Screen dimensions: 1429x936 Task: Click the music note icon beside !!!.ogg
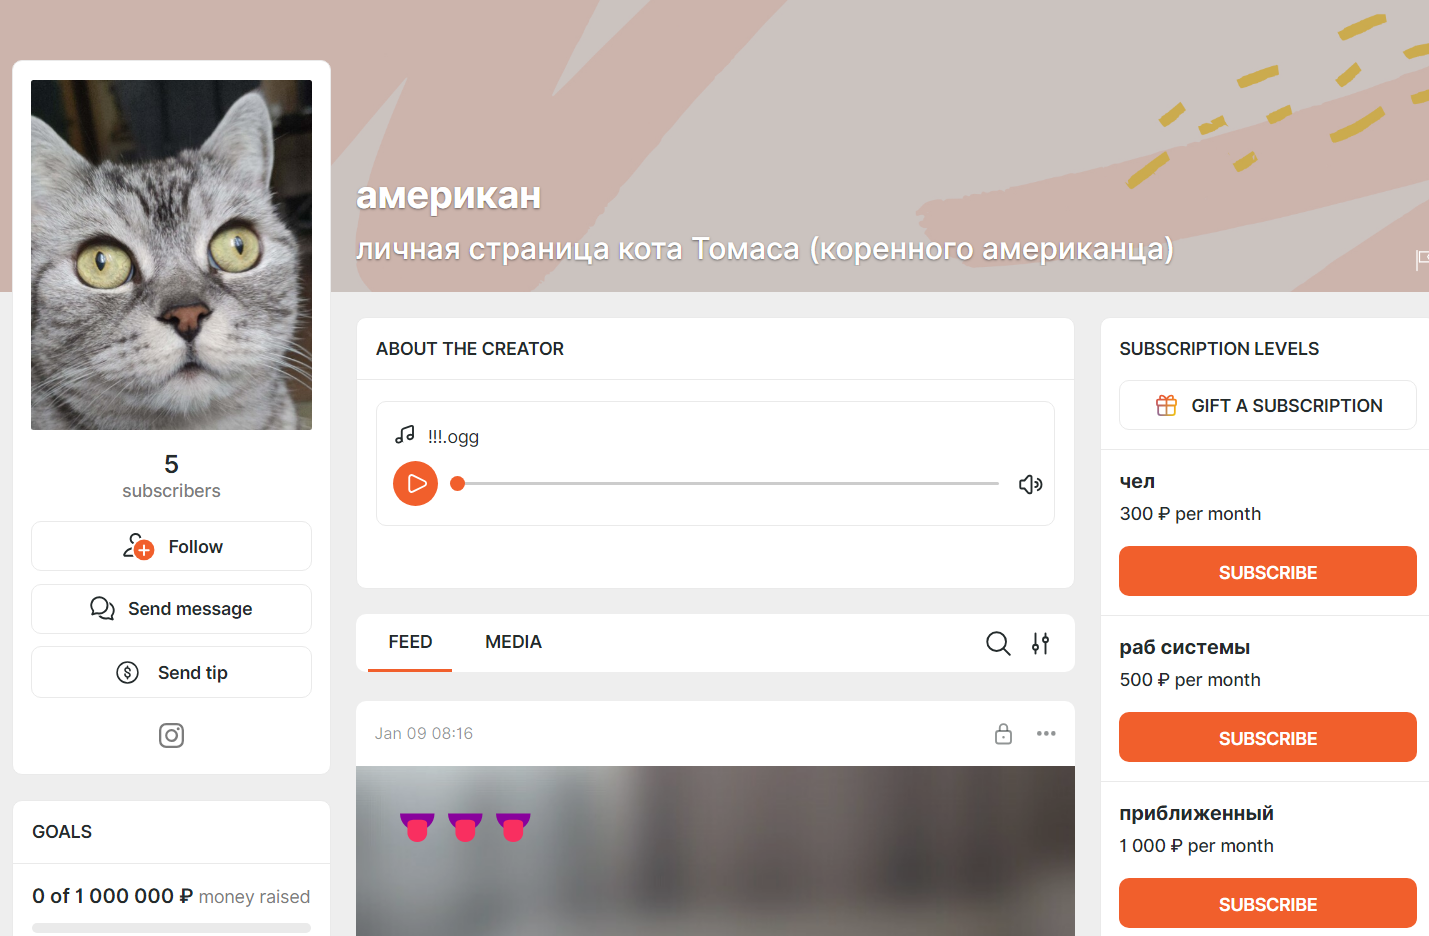(x=405, y=434)
